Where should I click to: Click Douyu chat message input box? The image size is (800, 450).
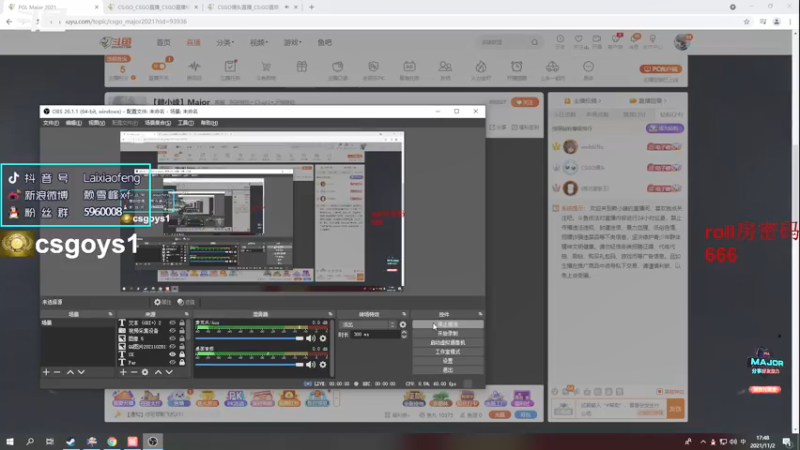(622, 409)
